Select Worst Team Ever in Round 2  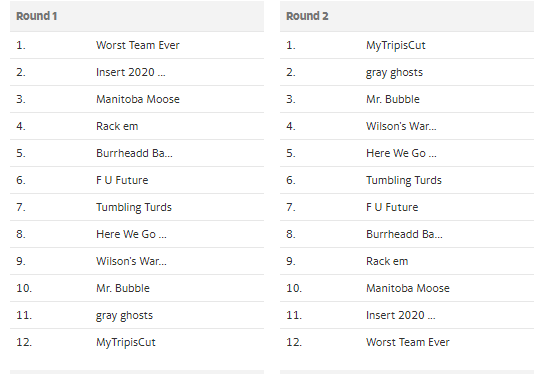pyautogui.click(x=408, y=342)
